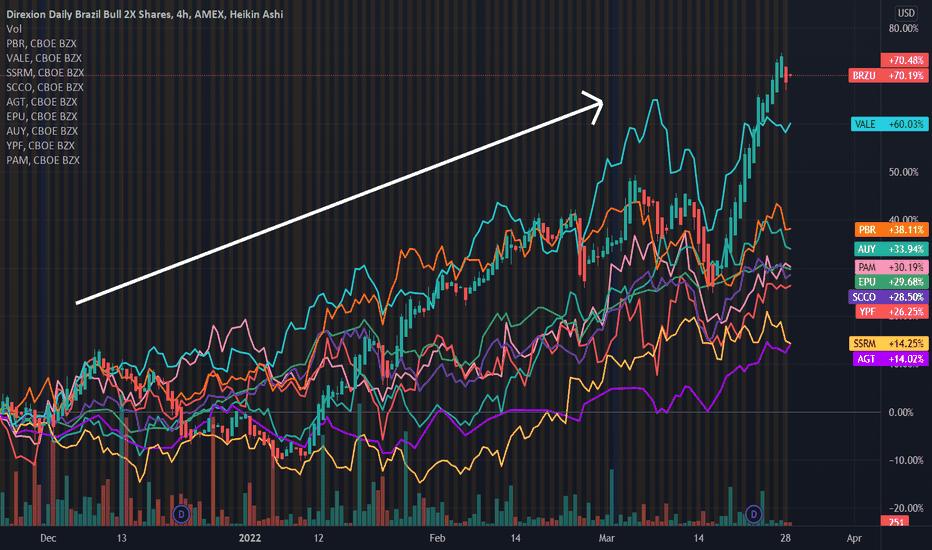Click the Feb date label
This screenshot has height=550, width=932.
click(437, 538)
